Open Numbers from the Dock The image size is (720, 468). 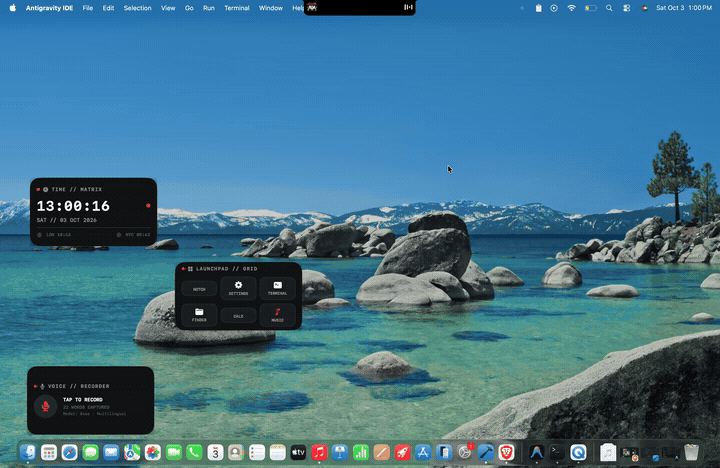pyautogui.click(x=360, y=452)
